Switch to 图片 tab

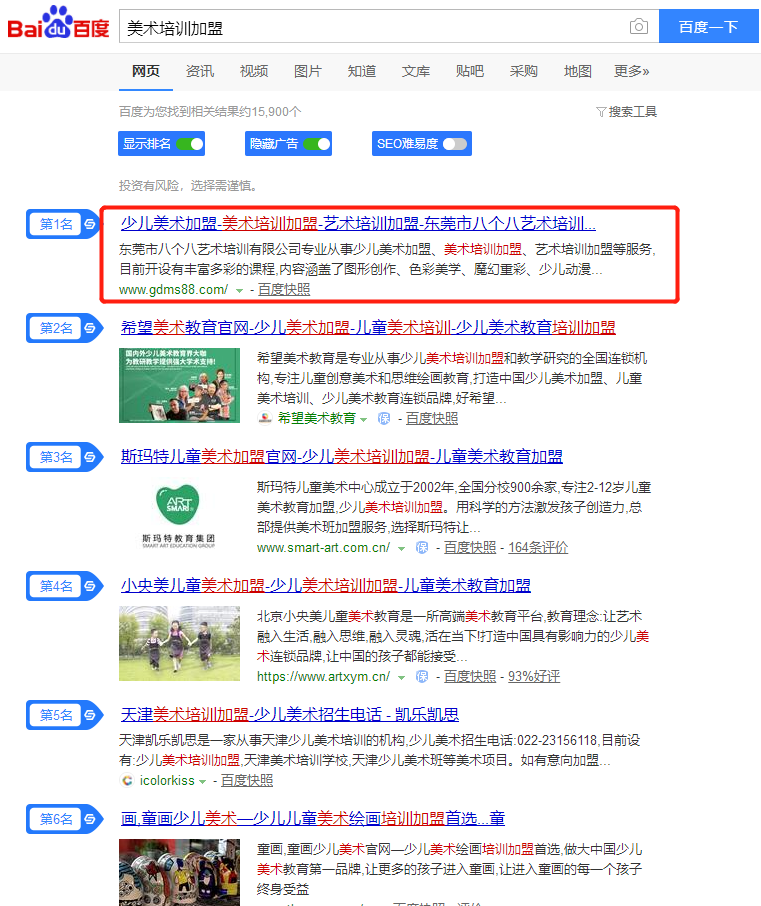[x=307, y=72]
